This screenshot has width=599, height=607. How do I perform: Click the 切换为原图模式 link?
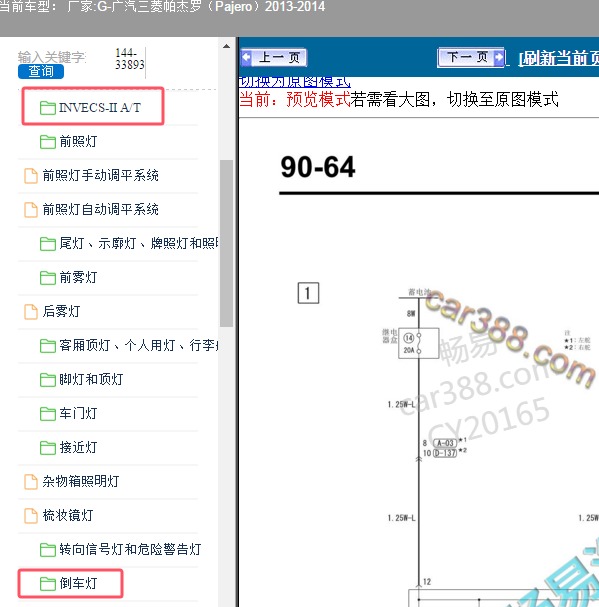click(295, 82)
